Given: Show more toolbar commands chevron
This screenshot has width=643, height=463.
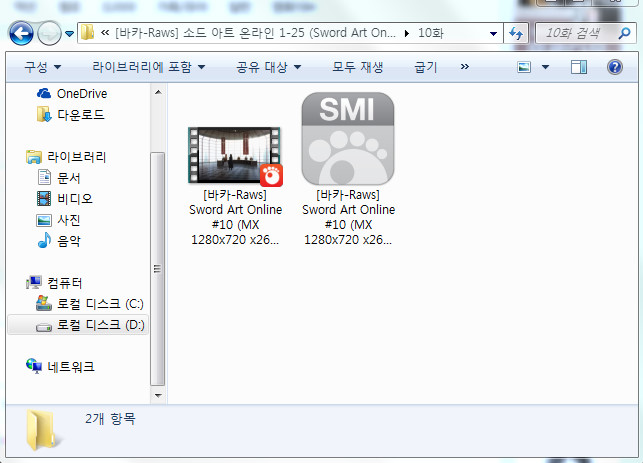Looking at the screenshot, I should point(464,66).
